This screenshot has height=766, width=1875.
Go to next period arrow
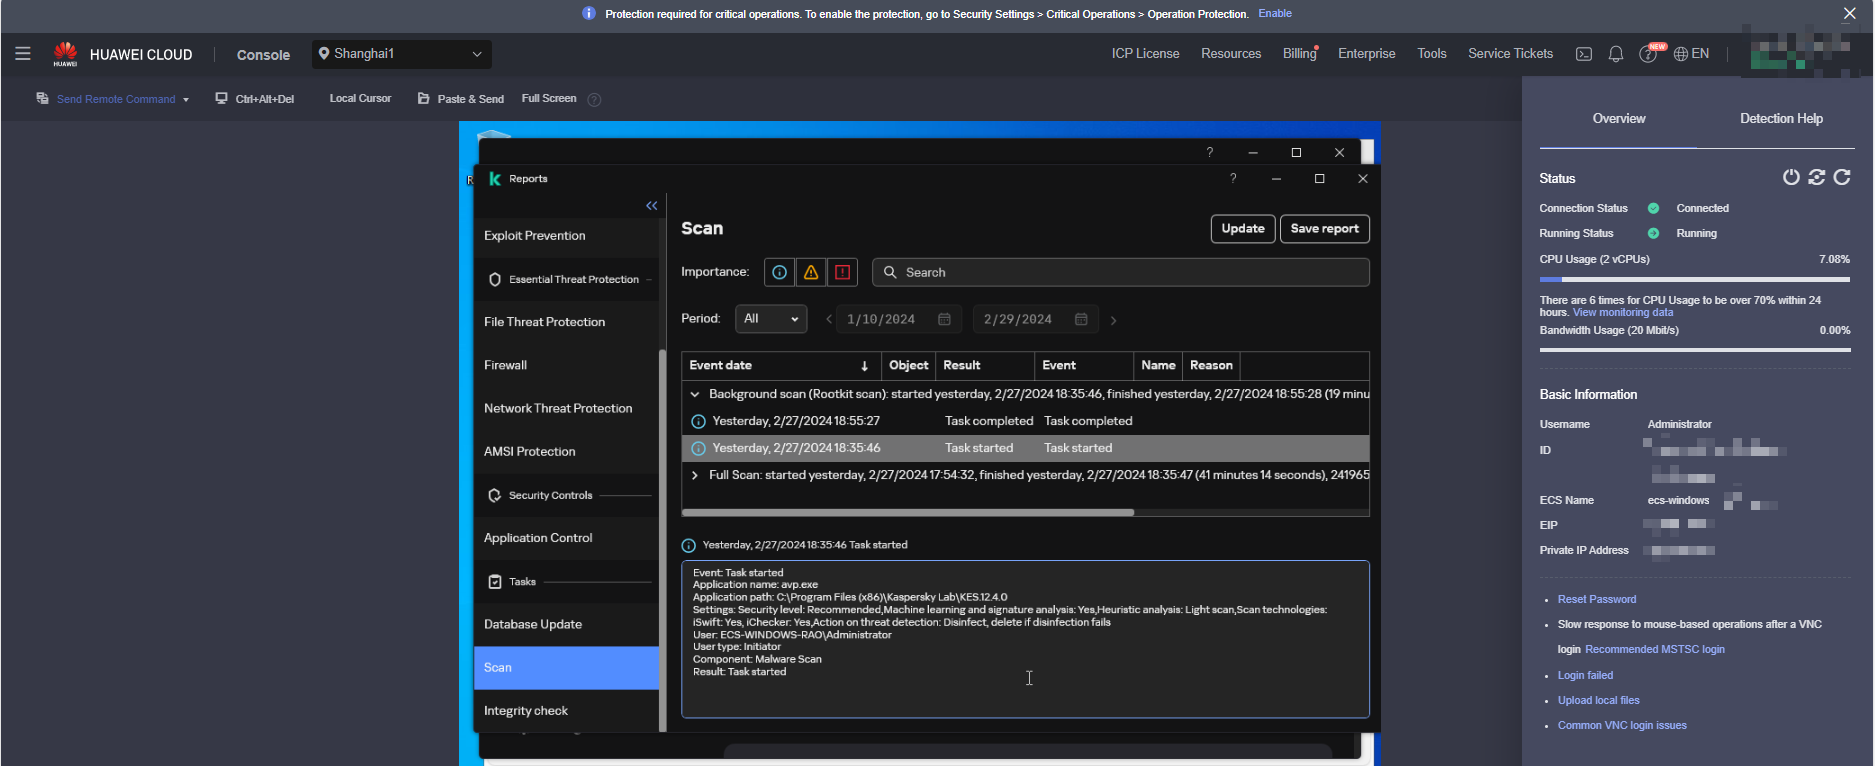[1113, 320]
